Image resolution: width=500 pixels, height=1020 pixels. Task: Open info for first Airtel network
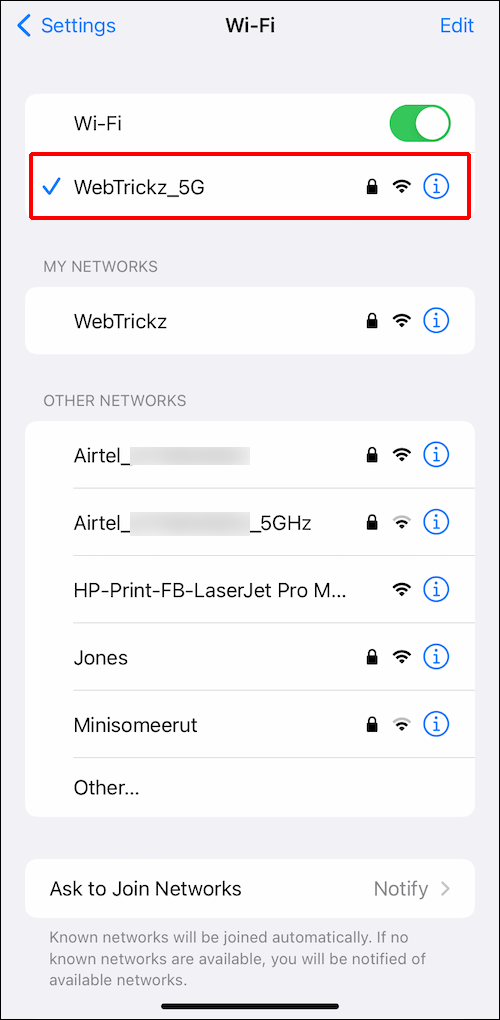(436, 455)
